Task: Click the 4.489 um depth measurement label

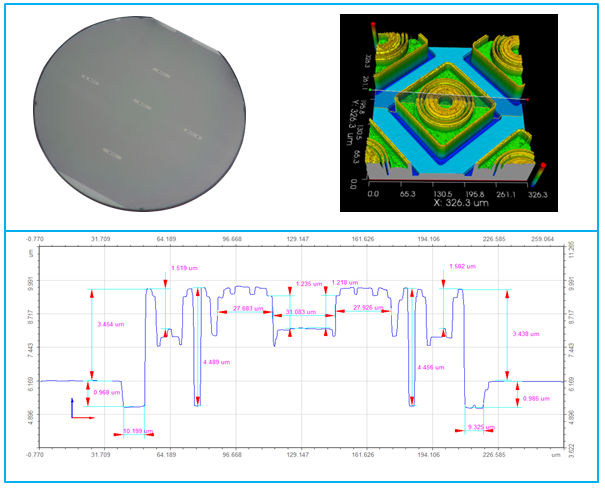Action: tap(217, 360)
